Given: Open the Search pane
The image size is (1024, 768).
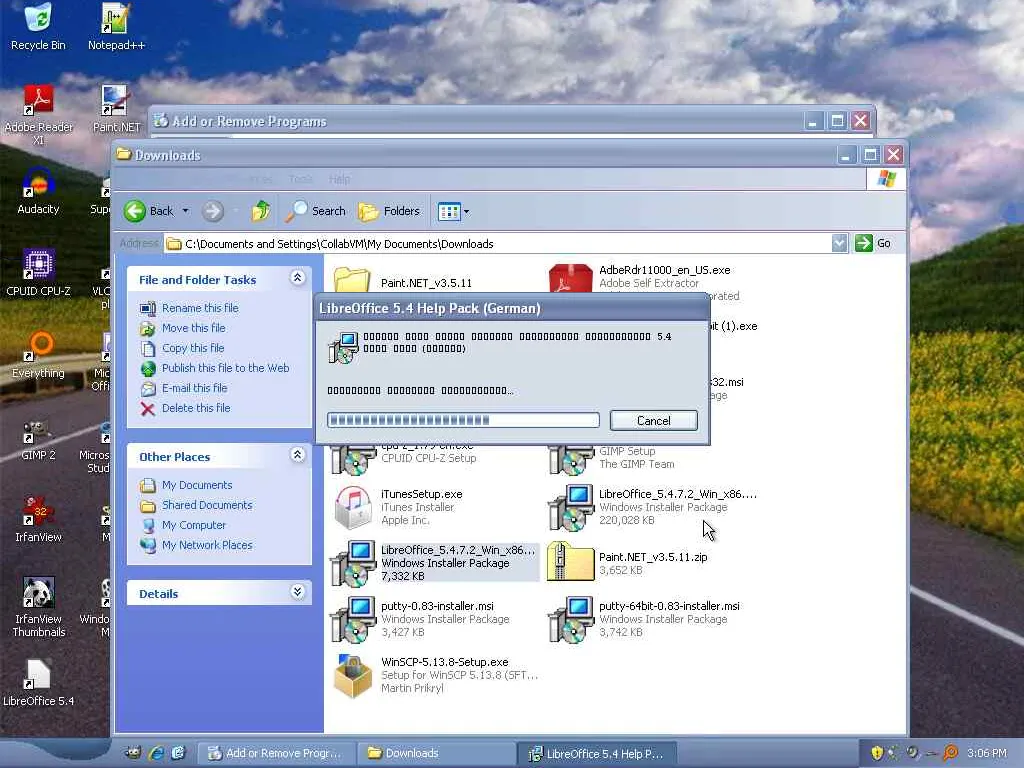Looking at the screenshot, I should [316, 211].
